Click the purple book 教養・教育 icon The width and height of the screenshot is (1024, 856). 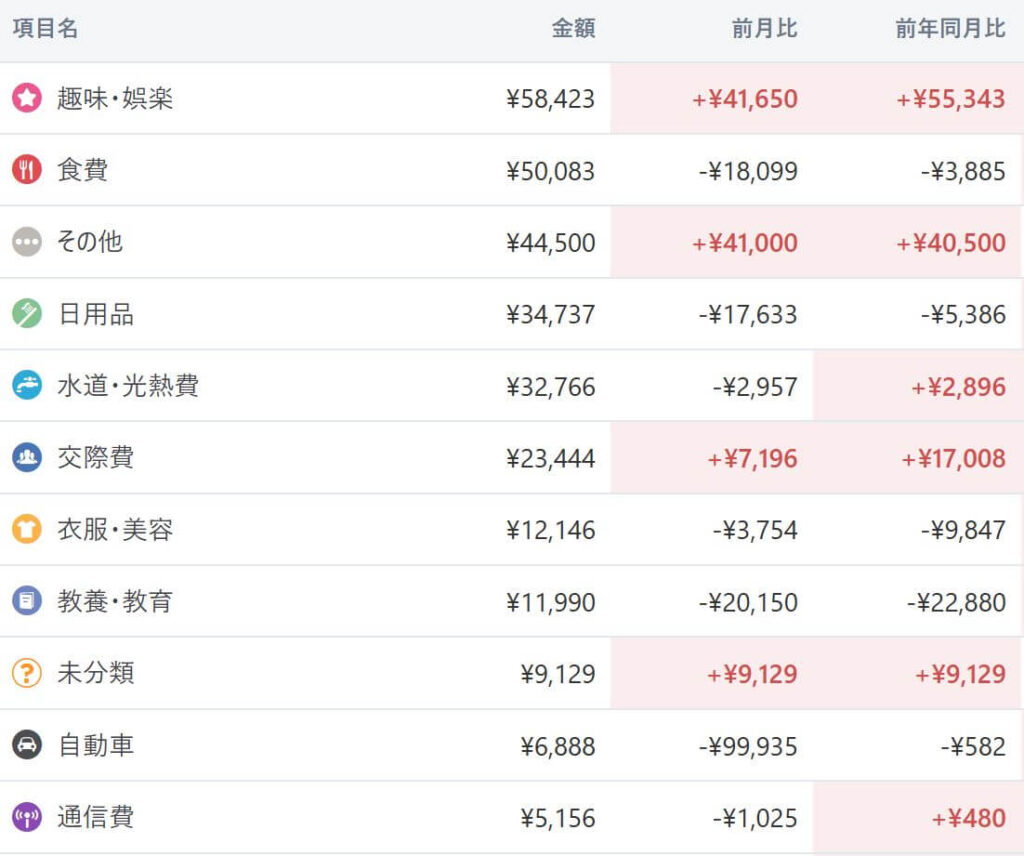tap(27, 601)
